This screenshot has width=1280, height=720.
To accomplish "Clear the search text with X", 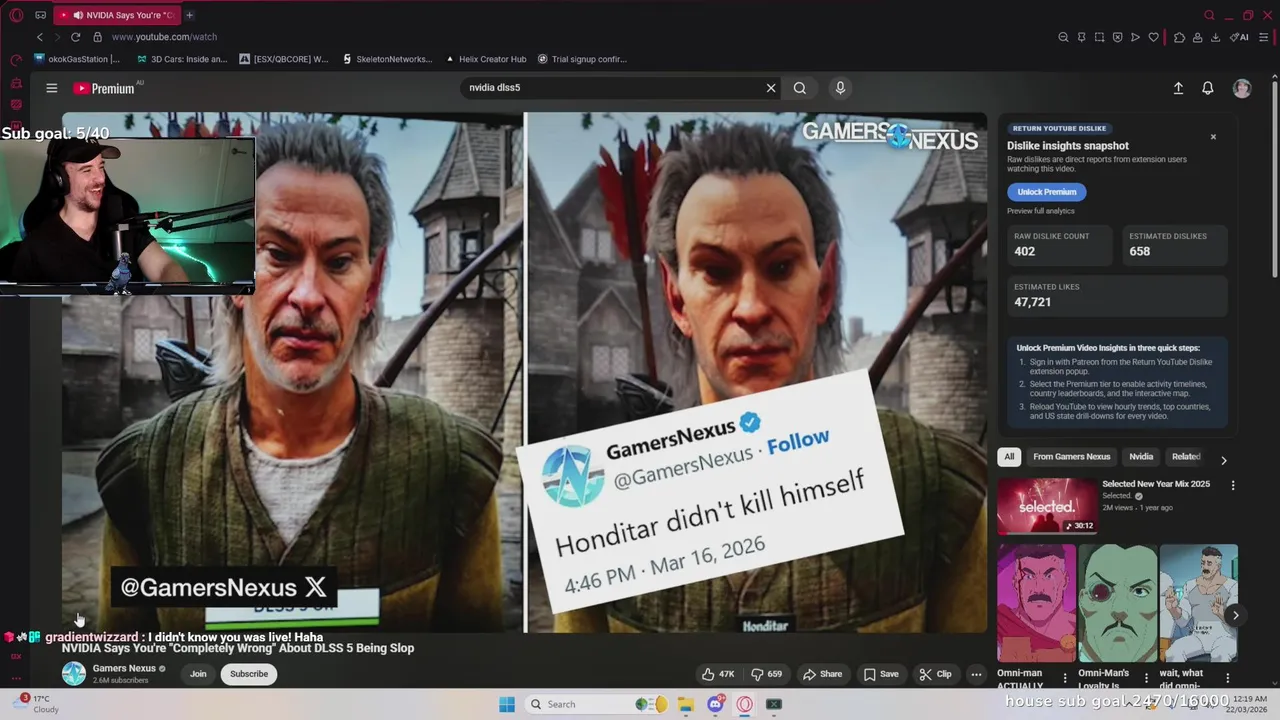I will point(771,88).
